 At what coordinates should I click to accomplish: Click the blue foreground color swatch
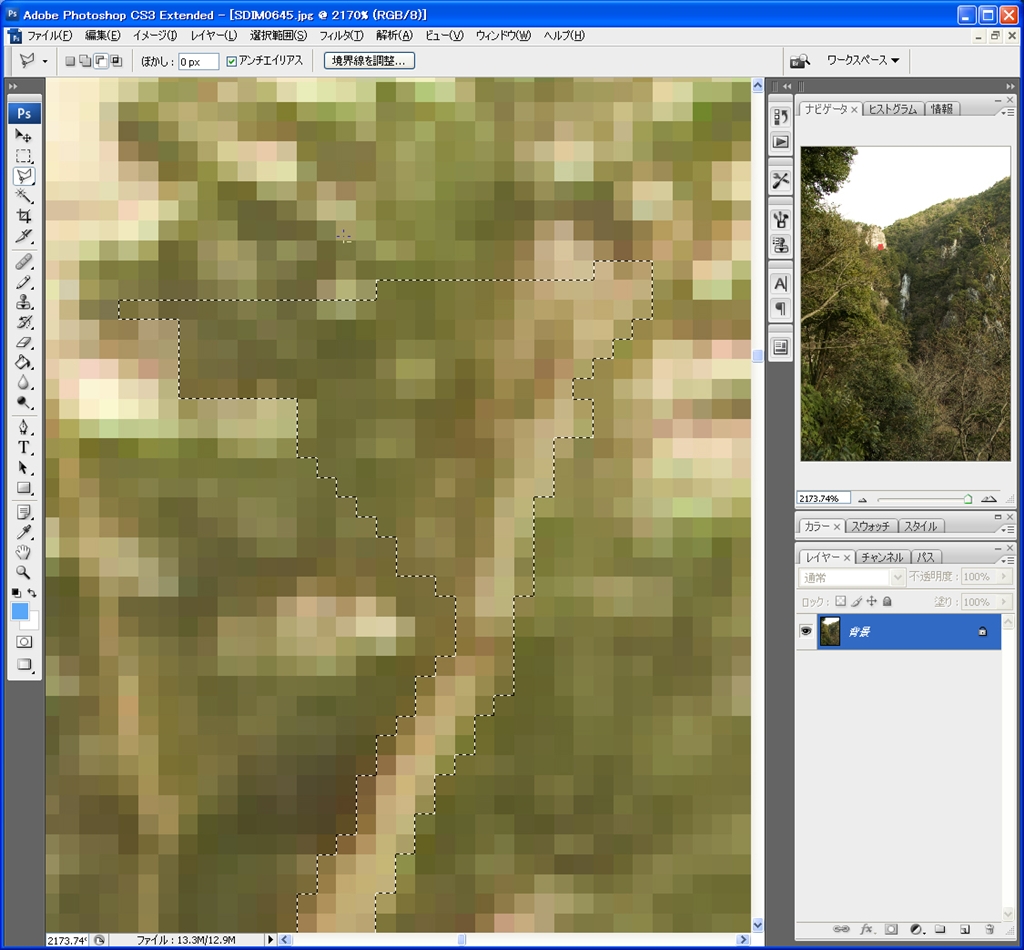20,611
